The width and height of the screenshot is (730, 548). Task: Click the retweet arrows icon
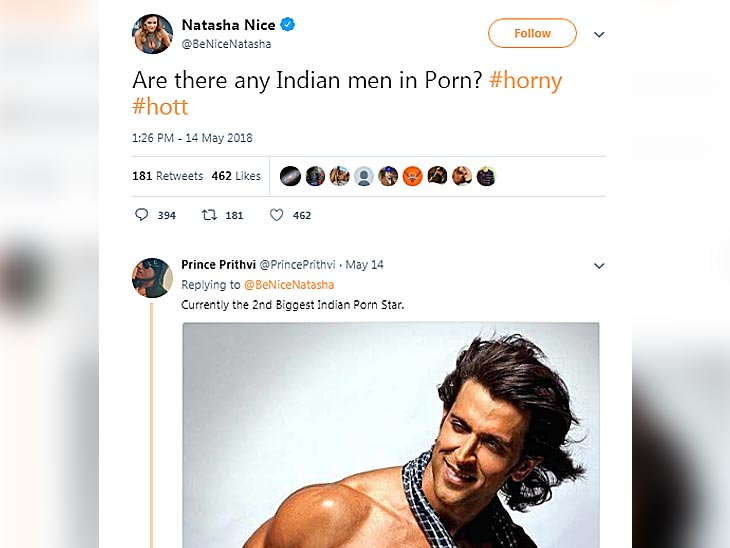click(209, 215)
